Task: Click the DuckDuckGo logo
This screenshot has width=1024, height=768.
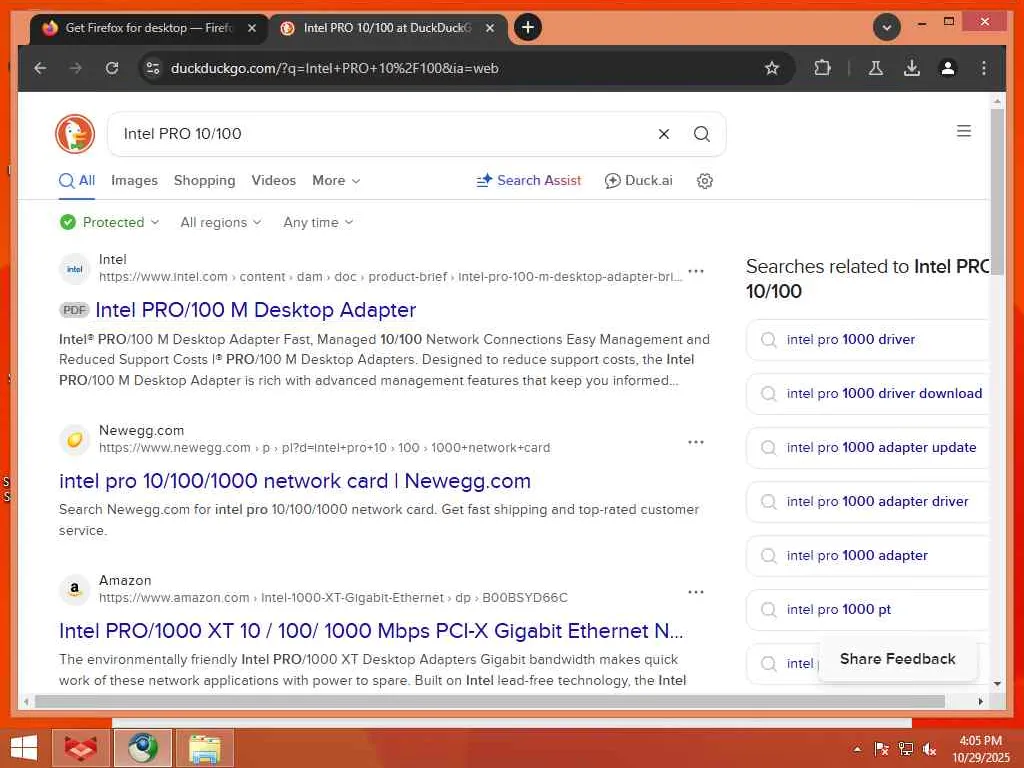Action: (x=75, y=134)
